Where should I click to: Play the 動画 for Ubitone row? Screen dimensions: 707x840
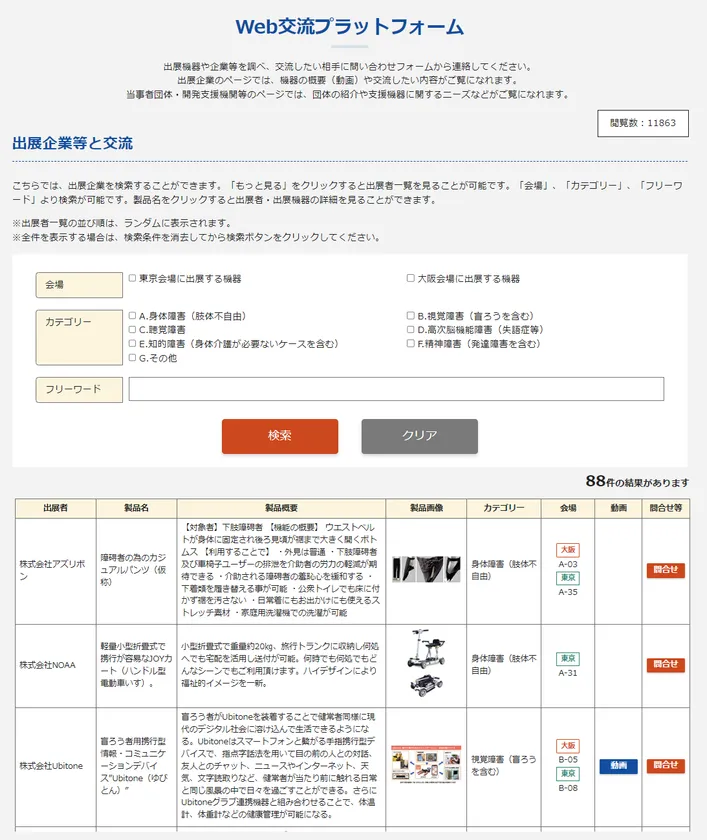click(618, 766)
